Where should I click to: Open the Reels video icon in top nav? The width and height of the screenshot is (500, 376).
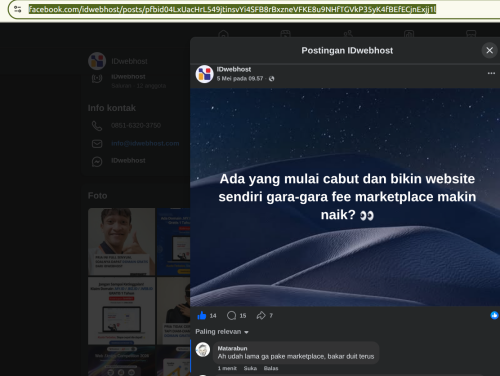point(285,34)
